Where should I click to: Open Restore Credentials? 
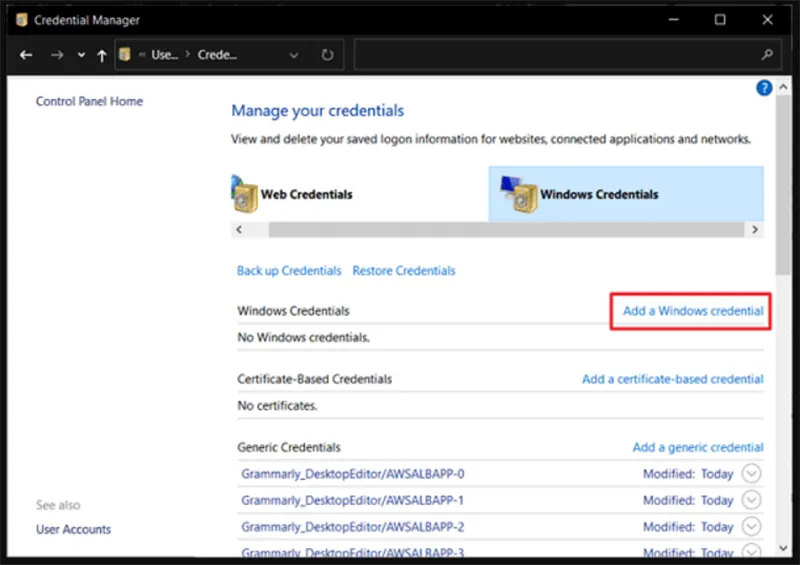pos(404,271)
